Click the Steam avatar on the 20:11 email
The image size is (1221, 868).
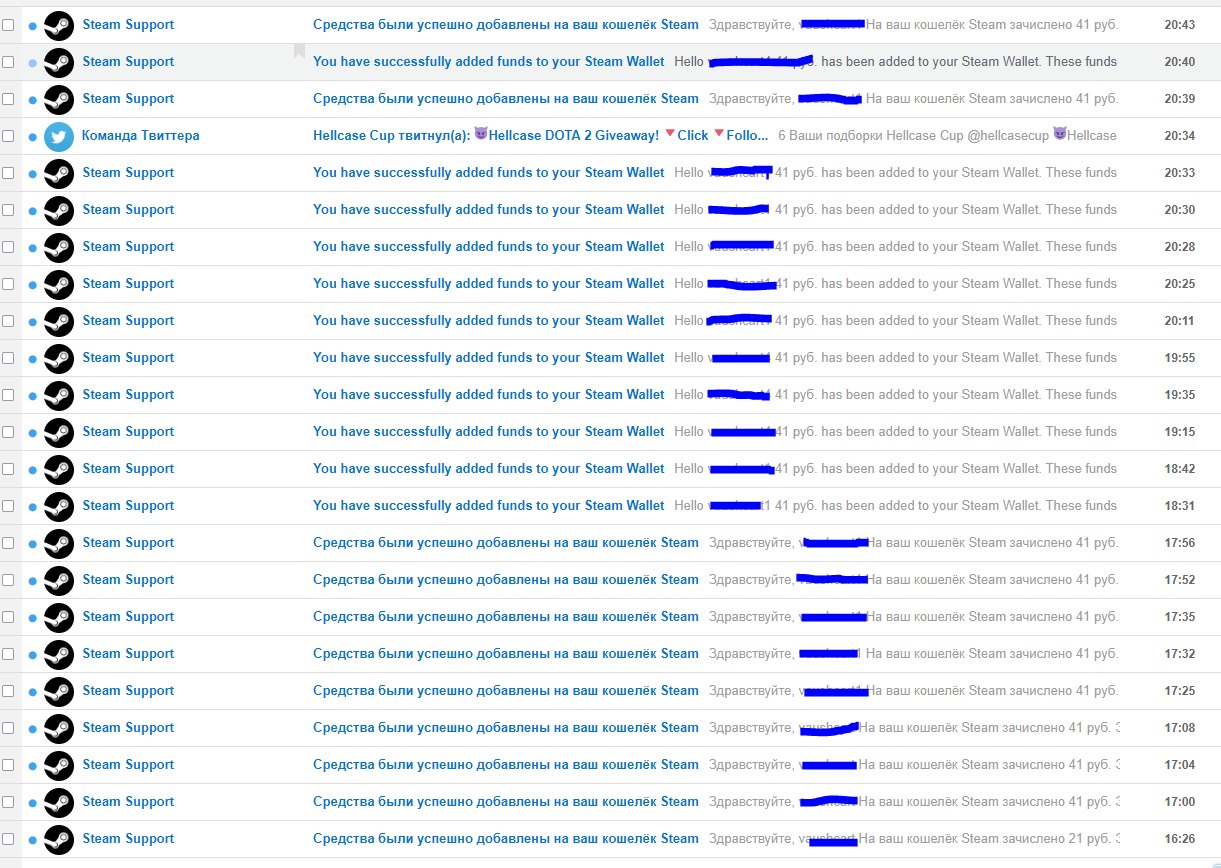[59, 321]
